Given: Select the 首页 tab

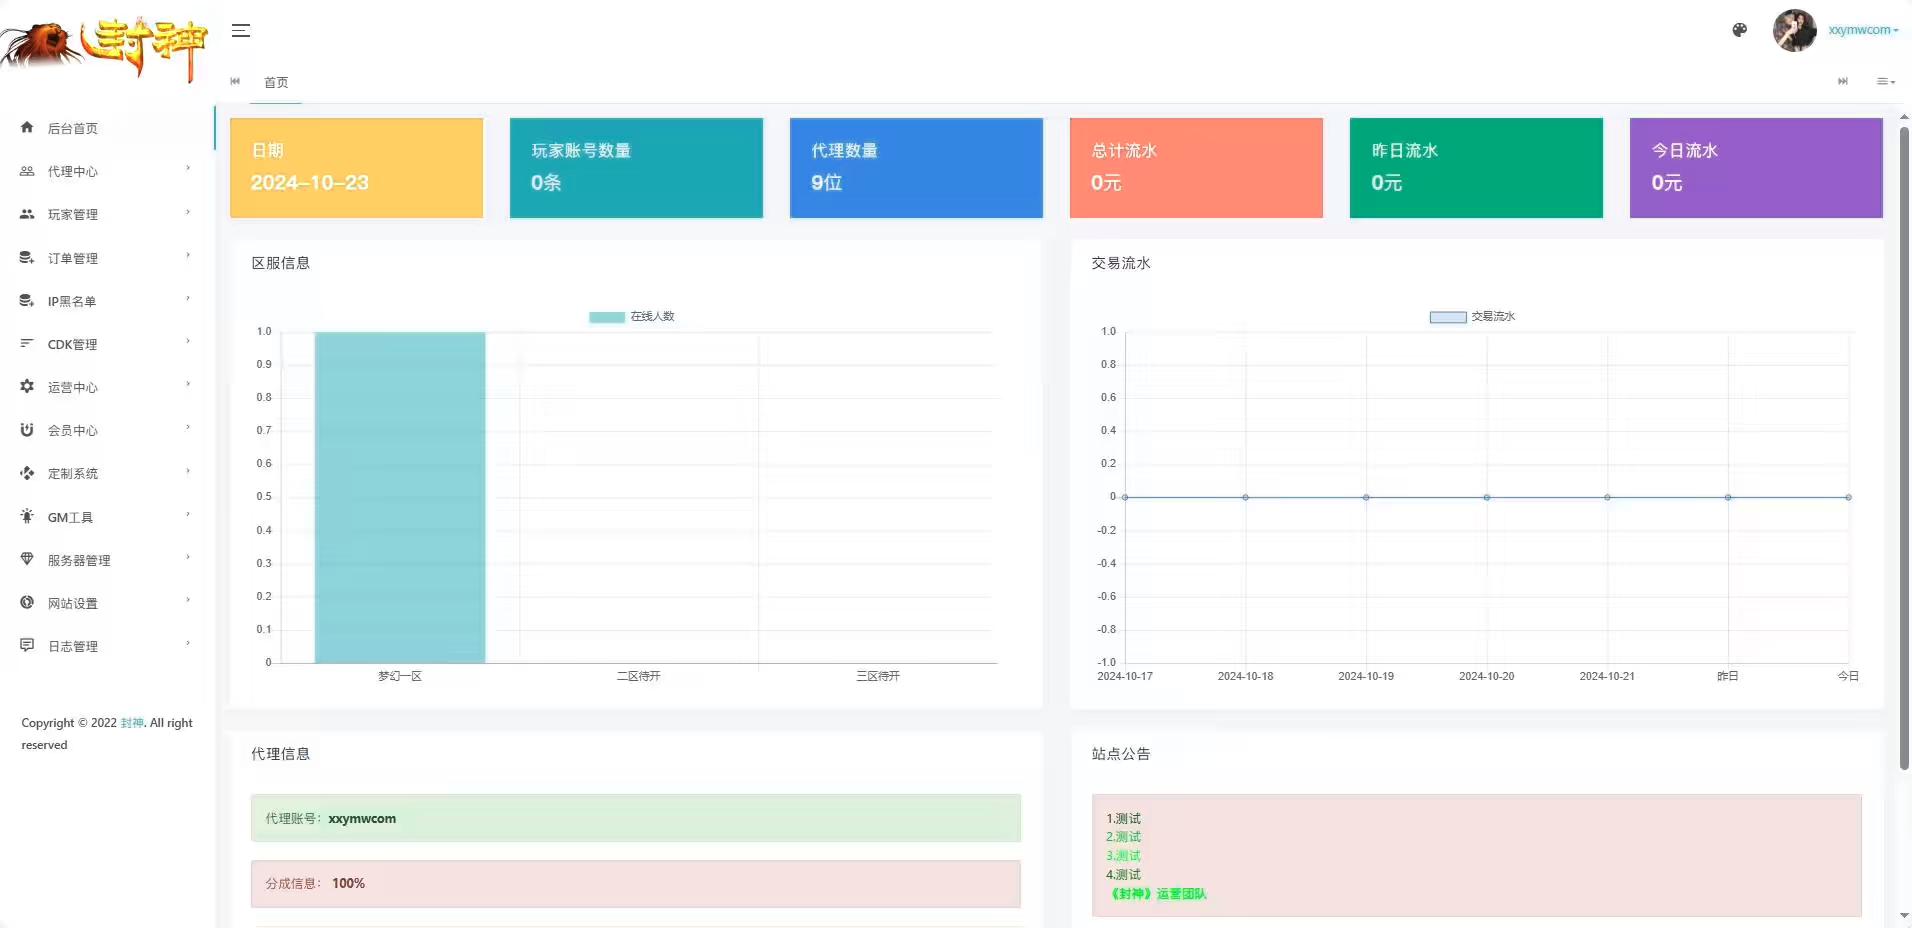Looking at the screenshot, I should coord(276,82).
